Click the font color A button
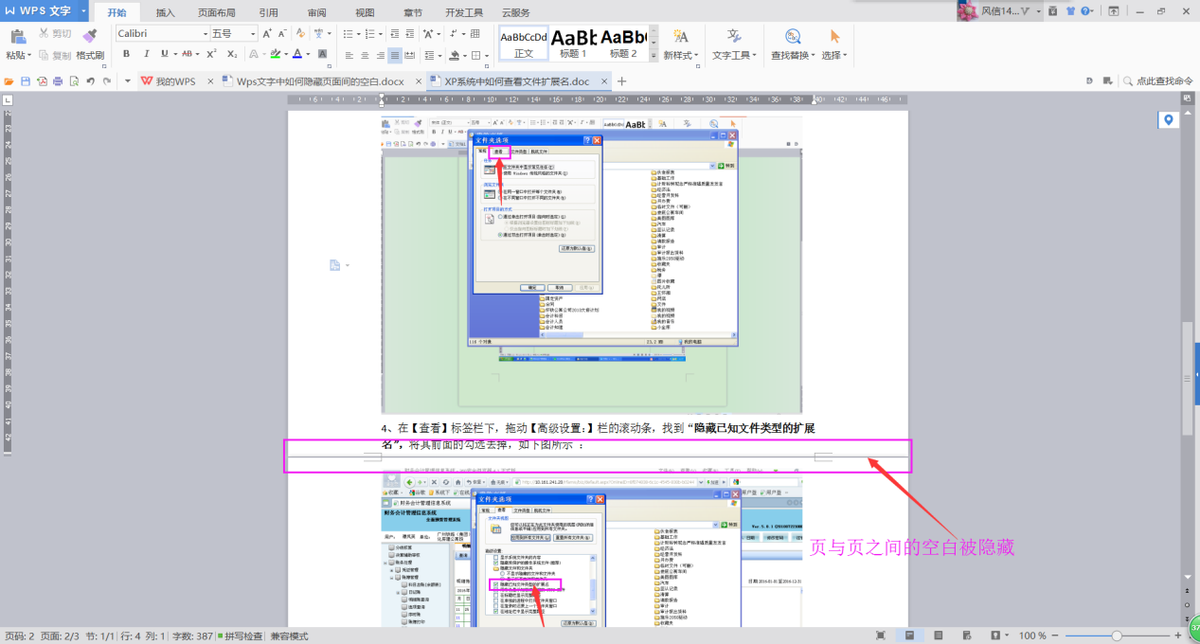This screenshot has height=644, width=1200. point(297,54)
